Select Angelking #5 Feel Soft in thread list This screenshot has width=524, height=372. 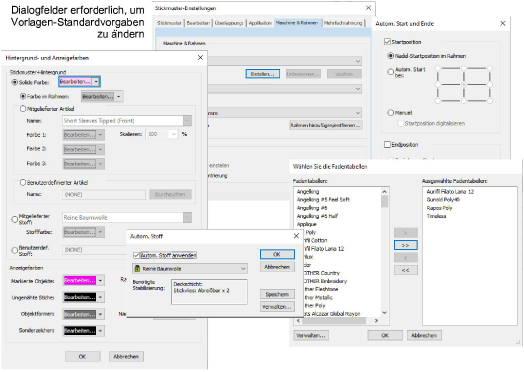click(x=323, y=200)
